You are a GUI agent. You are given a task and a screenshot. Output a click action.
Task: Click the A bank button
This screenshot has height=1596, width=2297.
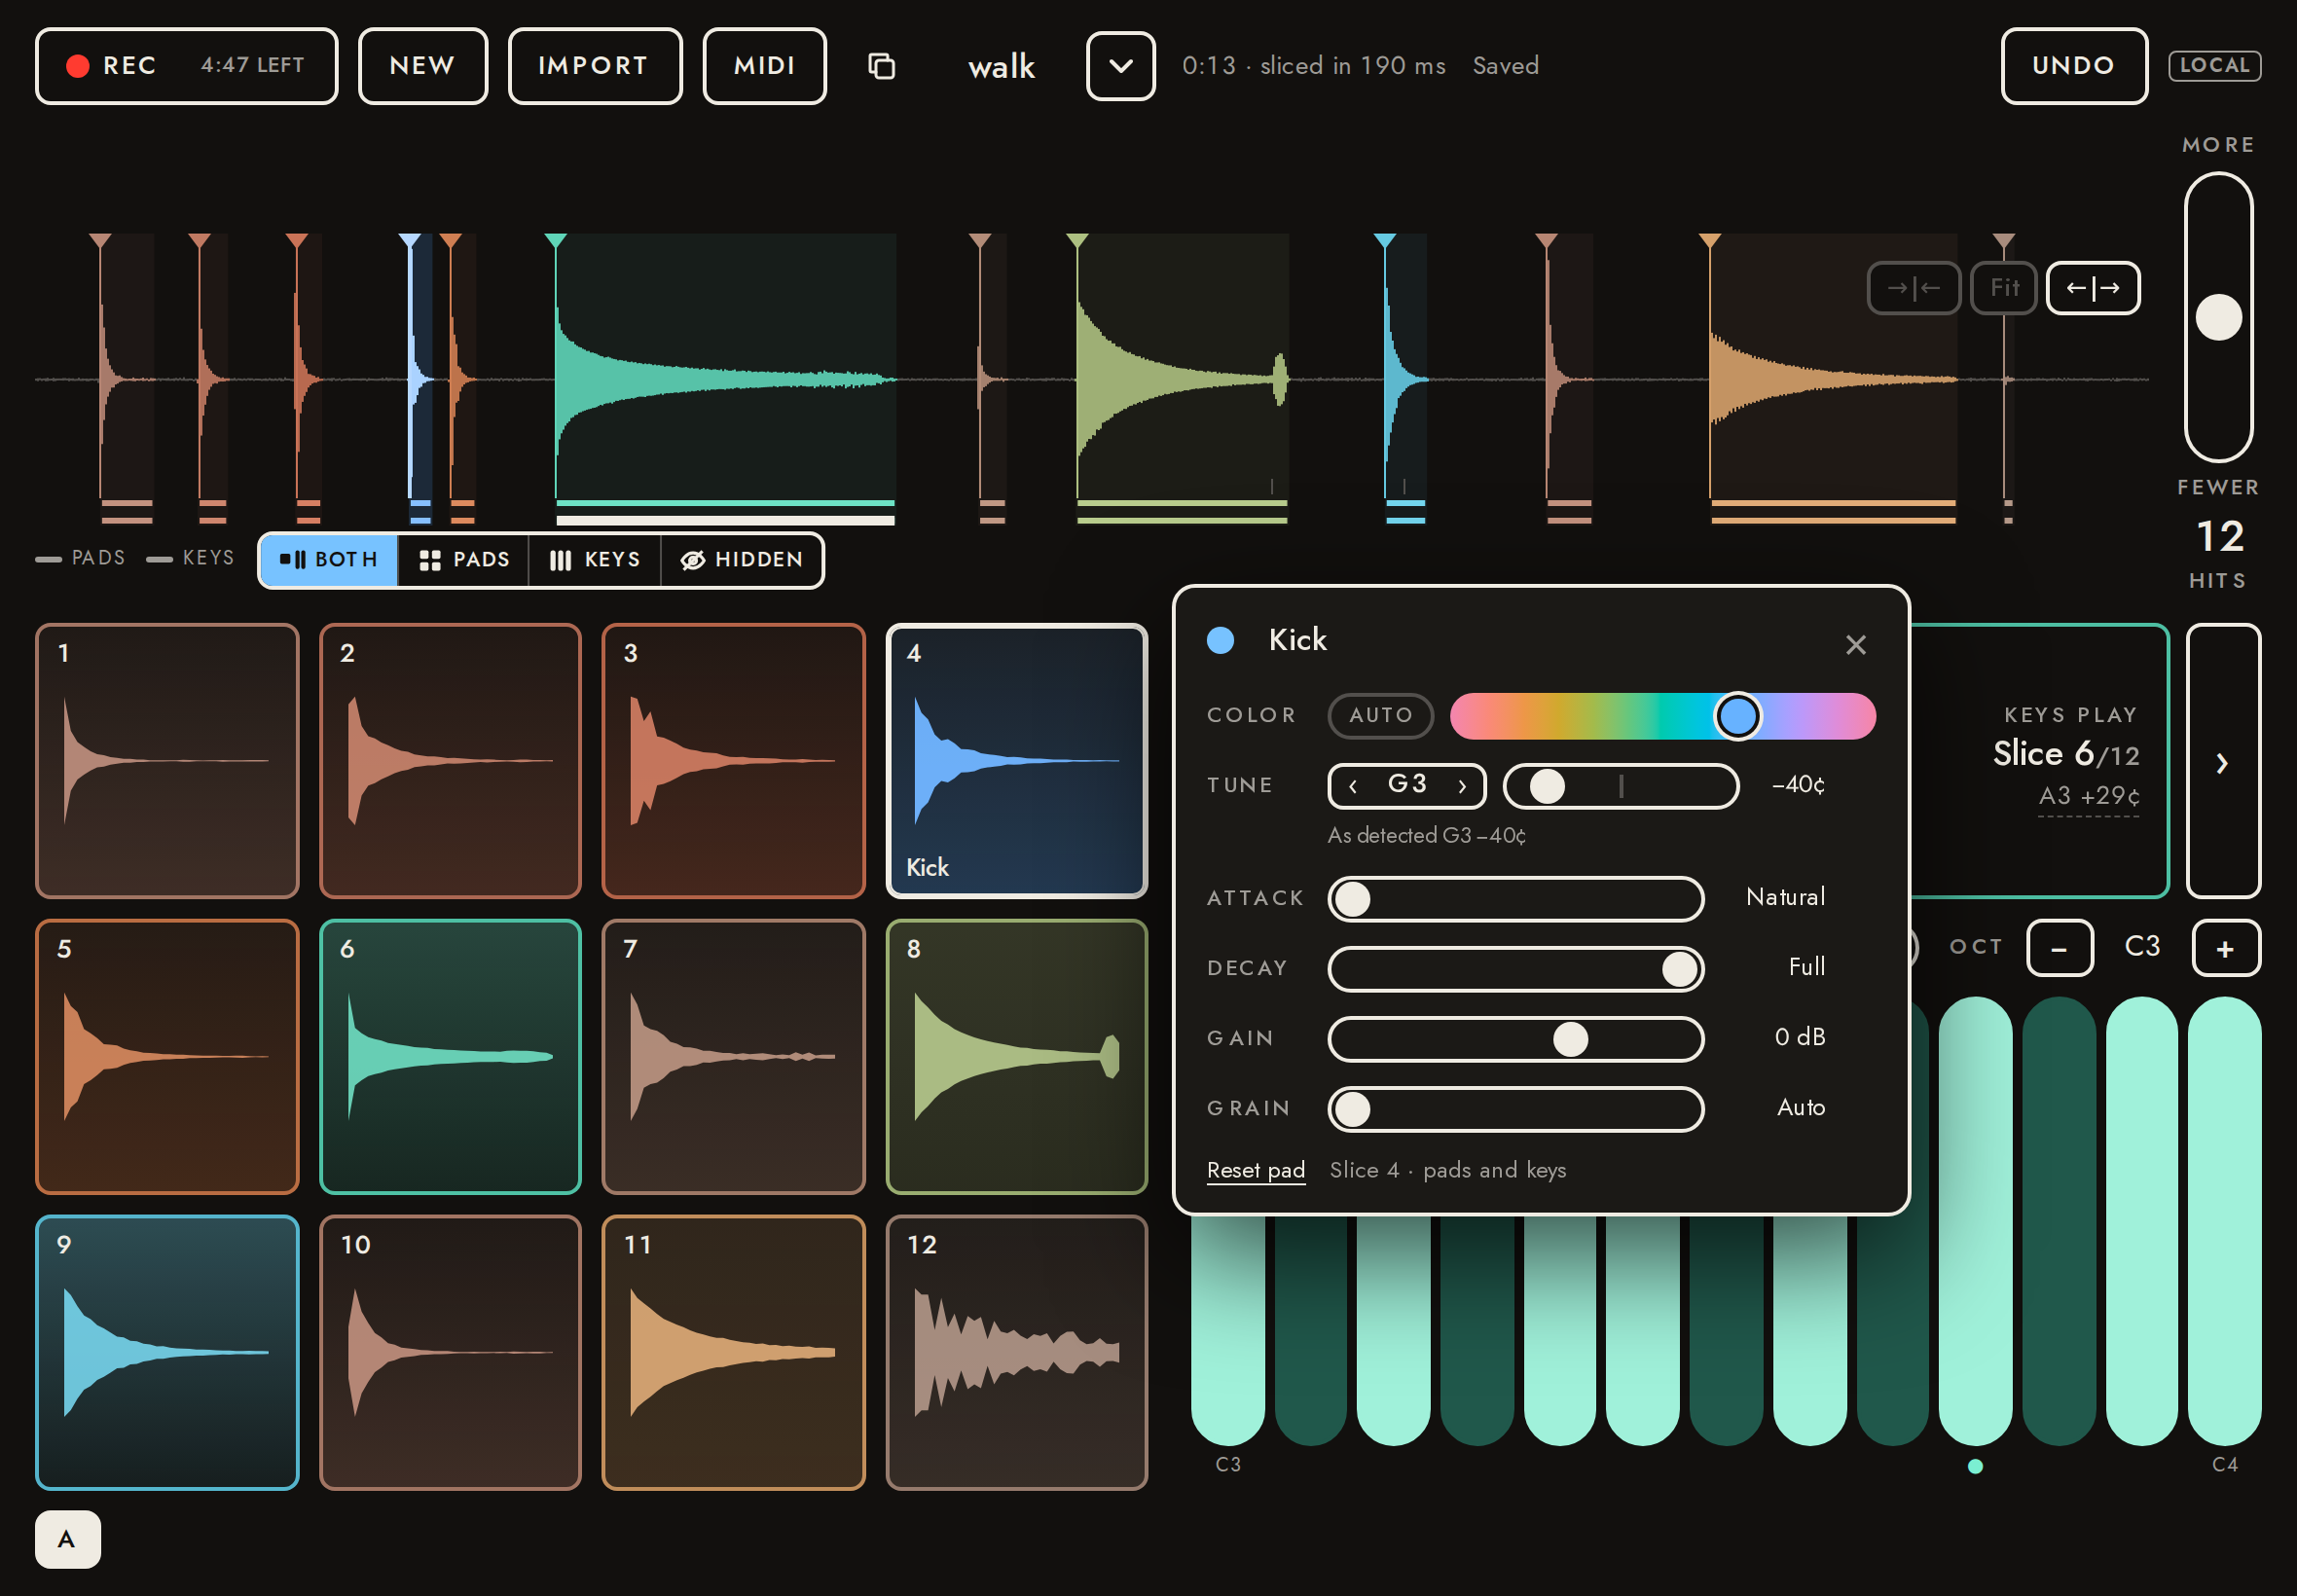pyautogui.click(x=67, y=1539)
